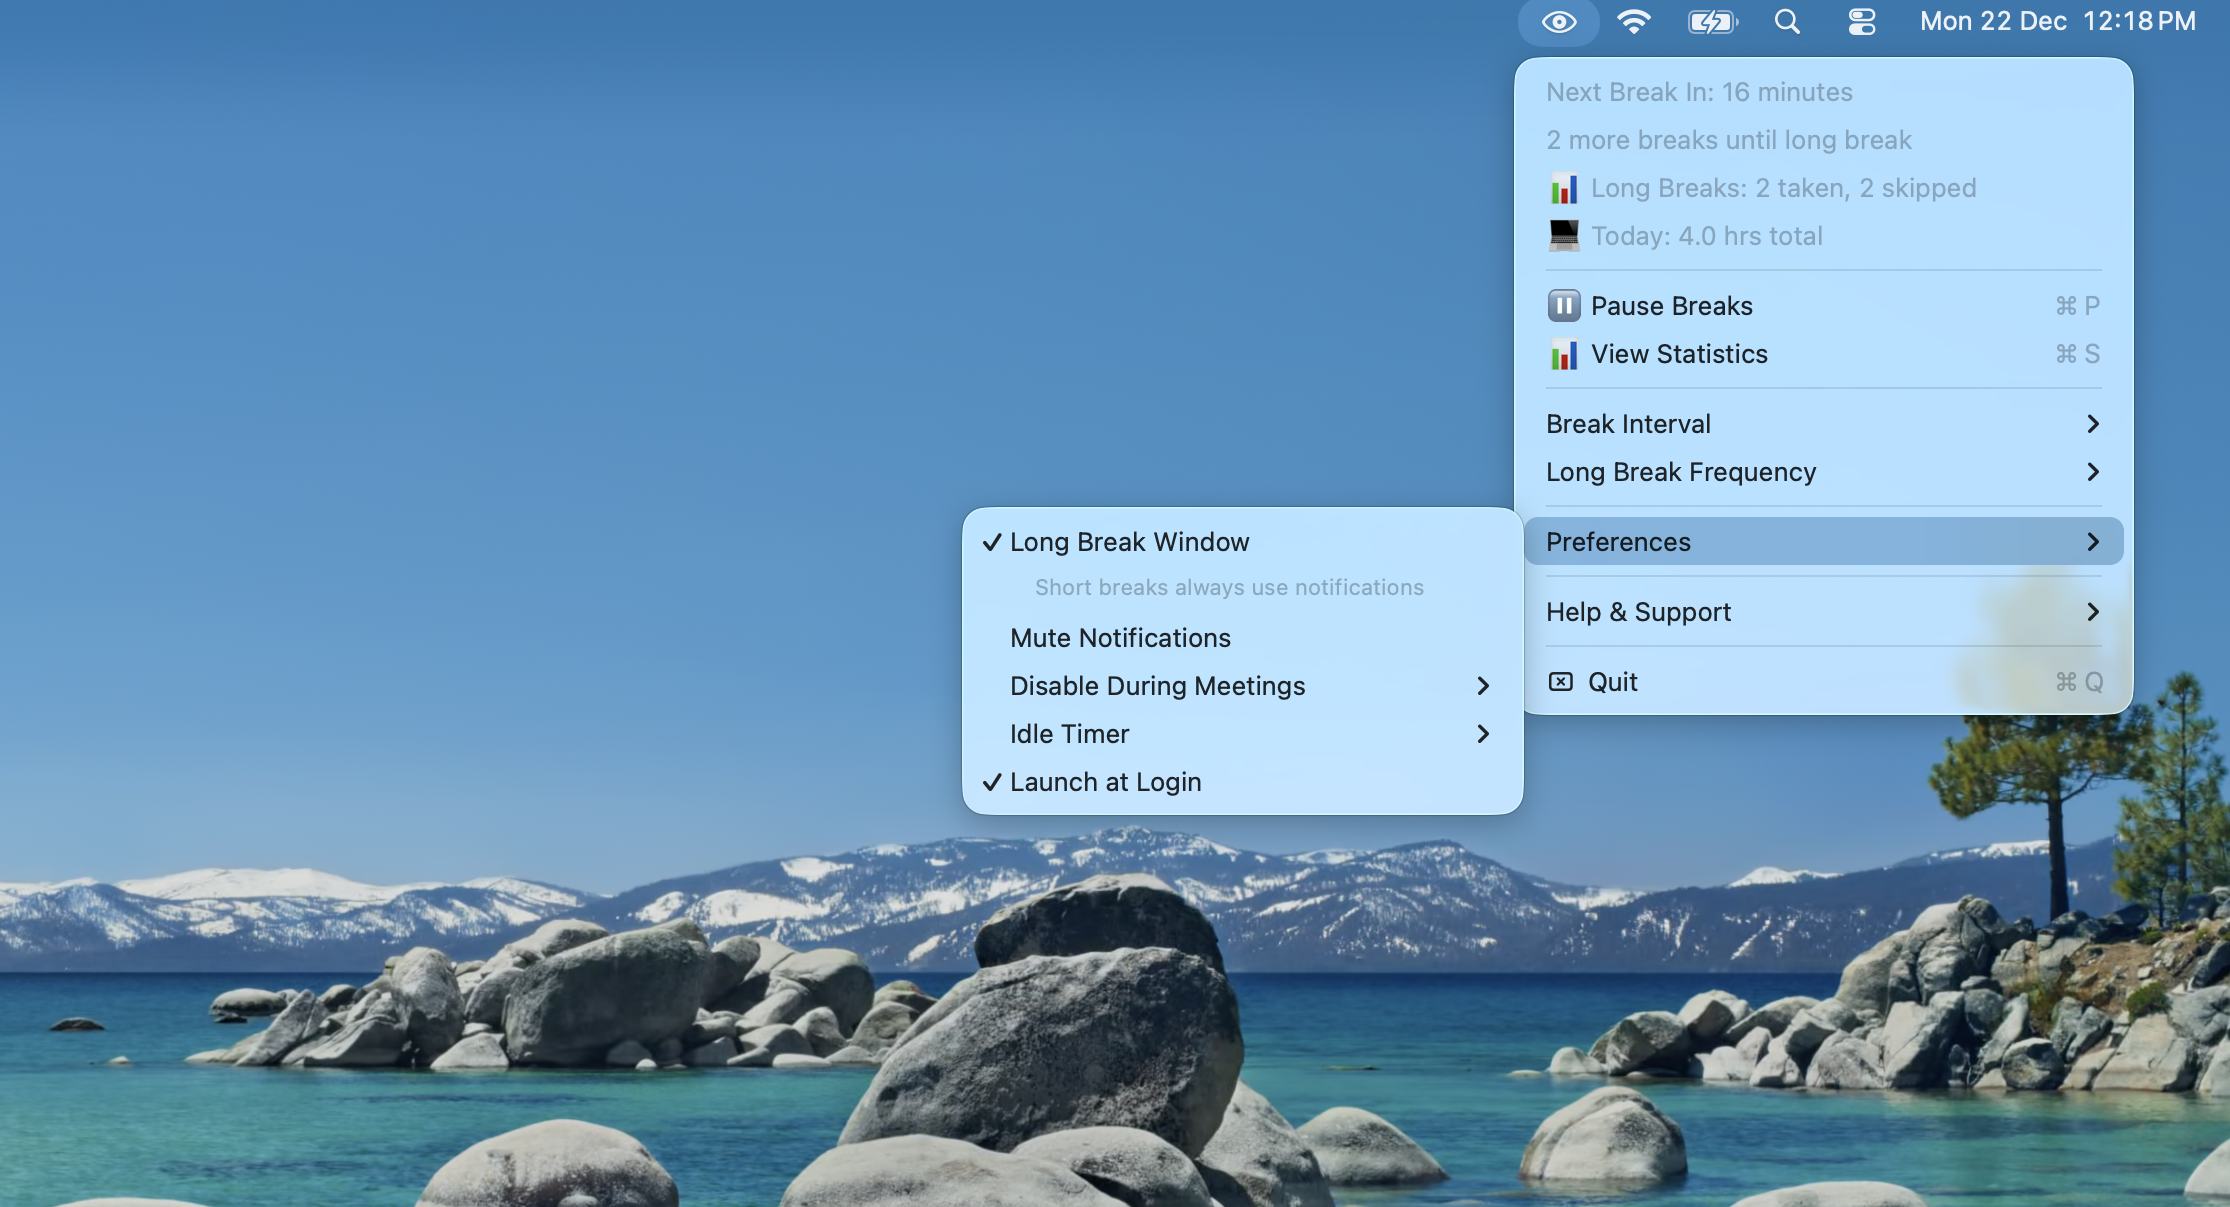Viewport: 2230px width, 1207px height.
Task: Enable Mute Notifications
Action: (x=1120, y=638)
